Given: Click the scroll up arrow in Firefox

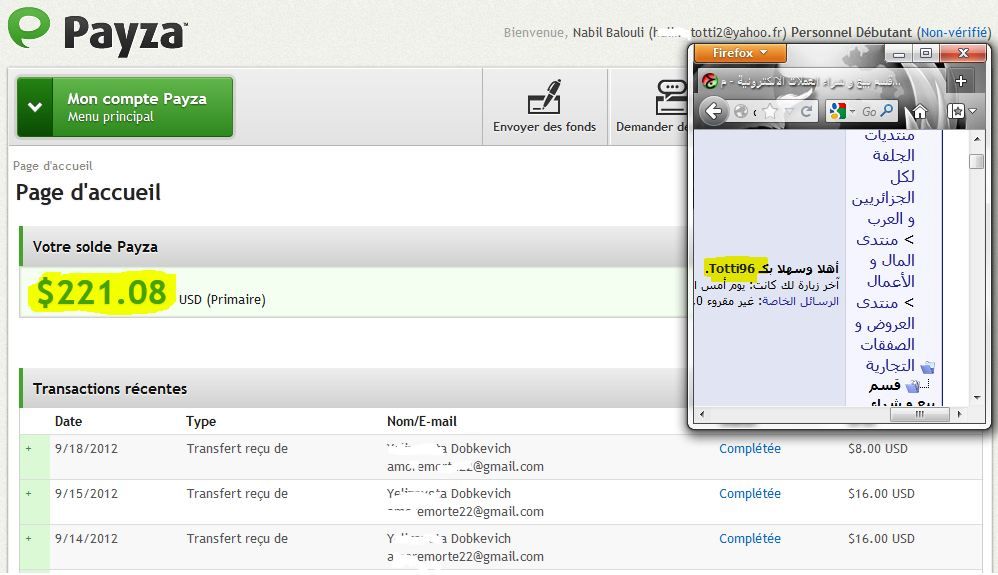Looking at the screenshot, I should click(x=977, y=138).
